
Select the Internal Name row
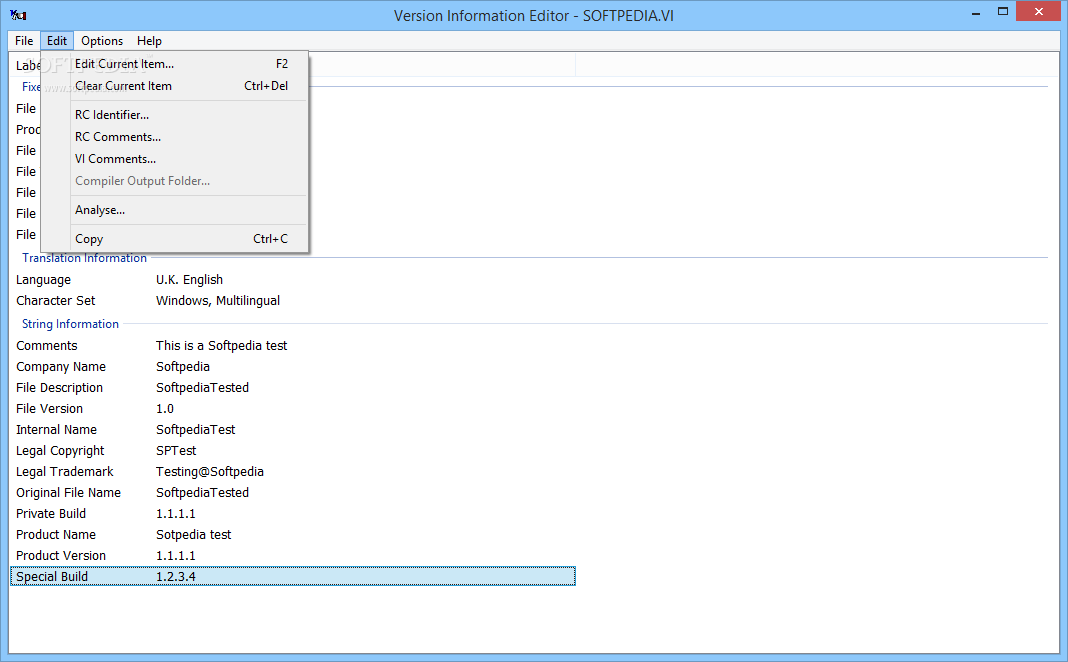tap(293, 430)
